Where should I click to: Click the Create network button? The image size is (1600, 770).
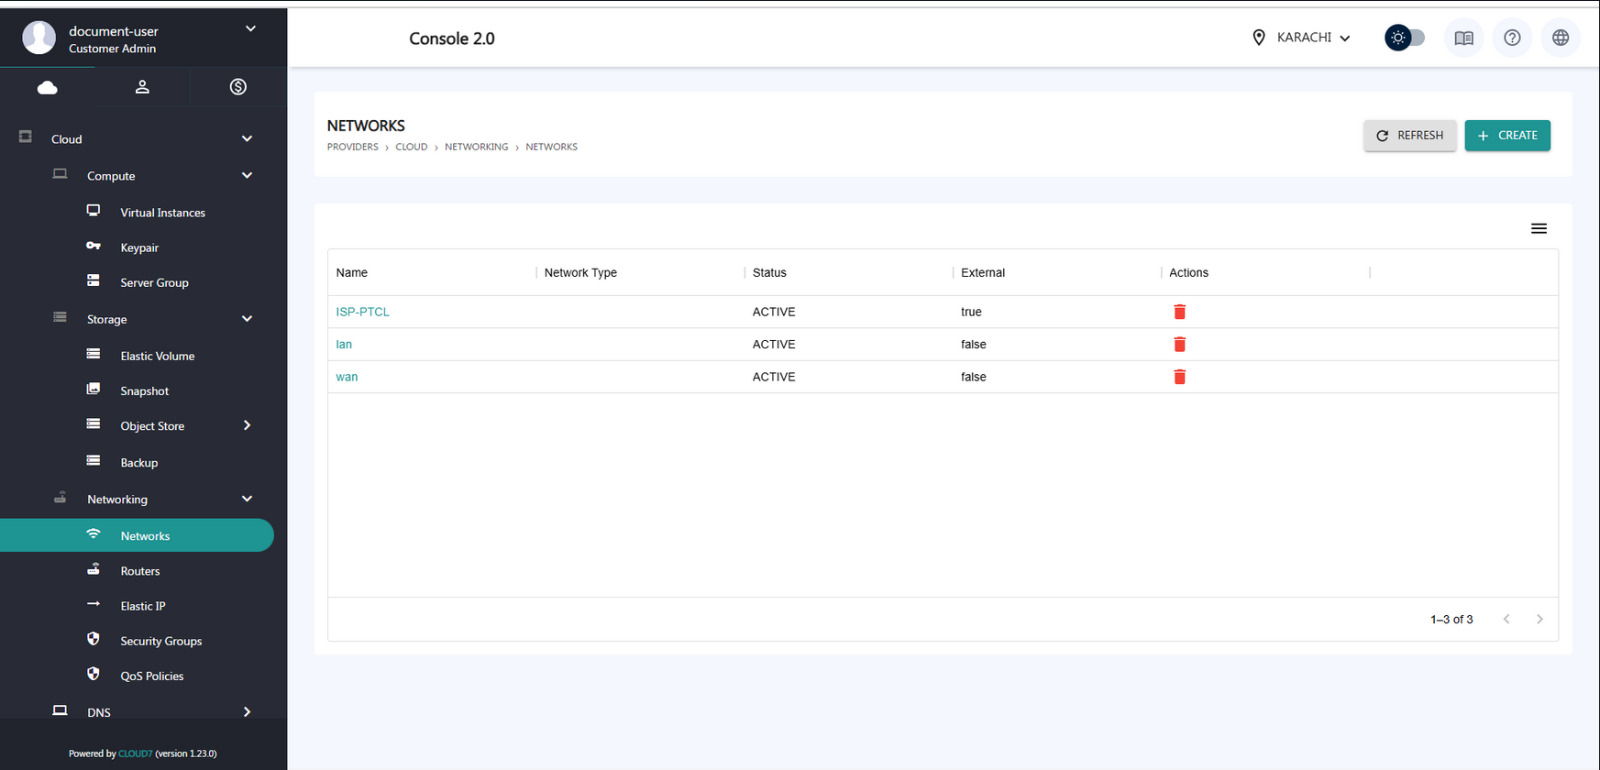(1506, 135)
